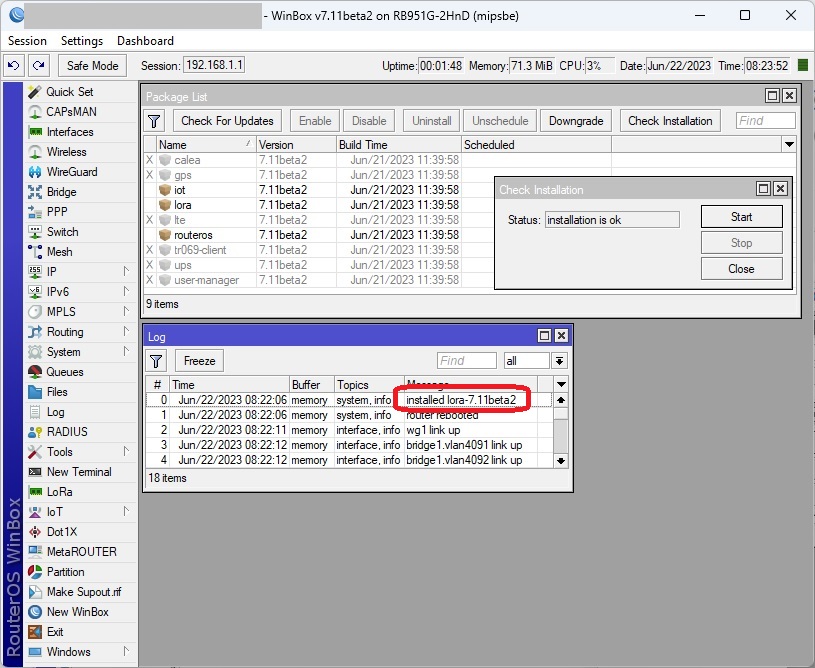This screenshot has height=668, width=815.
Task: Click the Downgrade button
Action: tap(576, 121)
